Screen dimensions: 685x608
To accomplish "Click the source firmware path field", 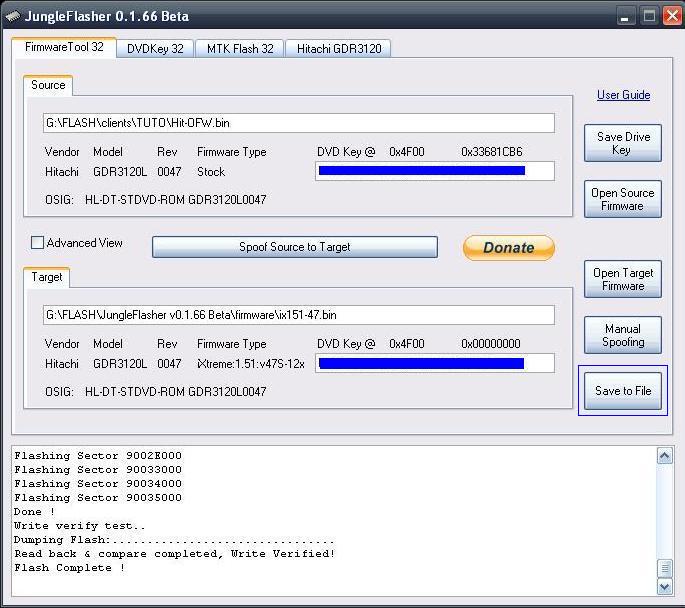I will coord(299,123).
